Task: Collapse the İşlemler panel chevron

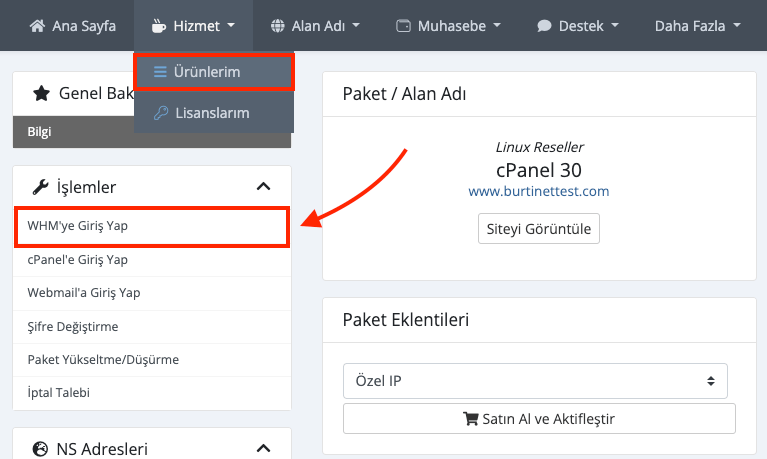Action: pyautogui.click(x=263, y=187)
